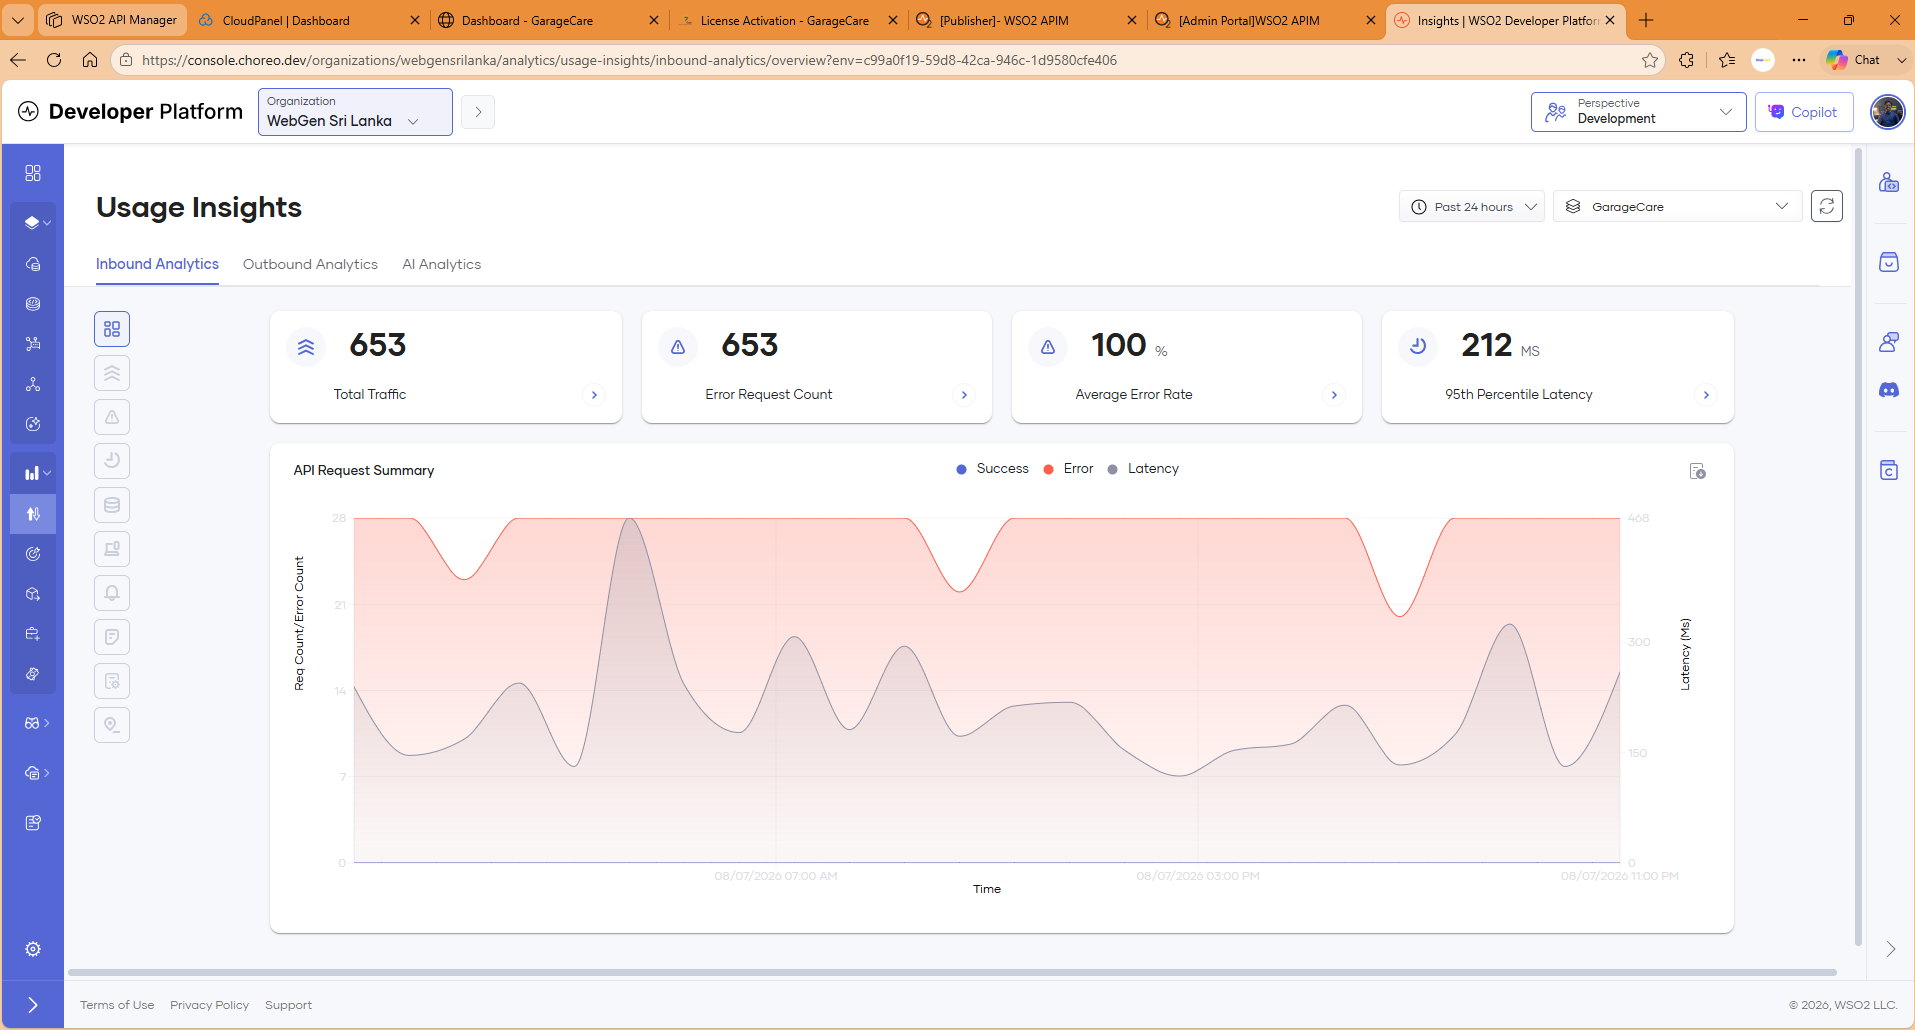
Task: Open the settings gear in left sidebar
Action: (33, 949)
